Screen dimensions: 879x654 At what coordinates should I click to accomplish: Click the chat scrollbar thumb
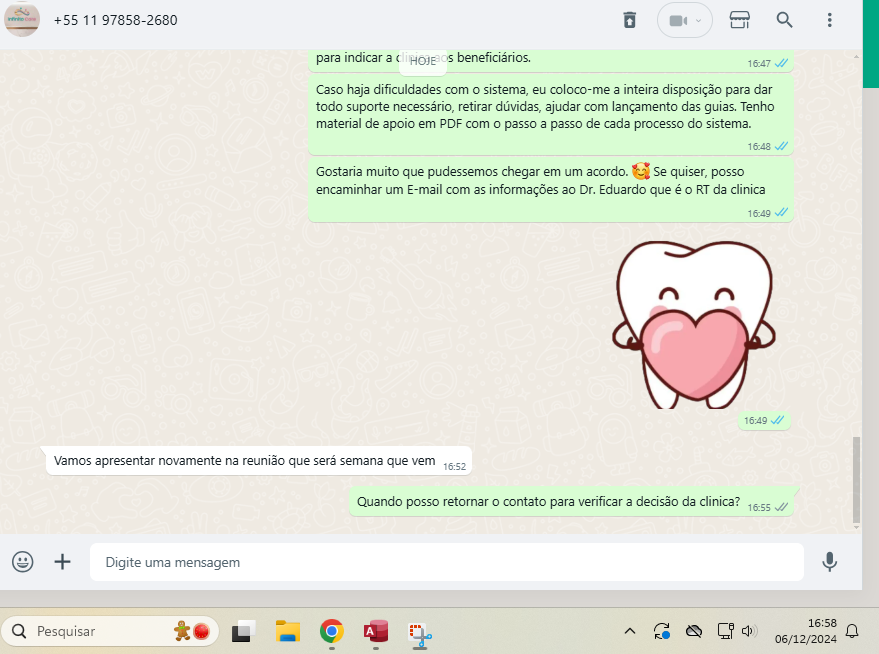(856, 480)
